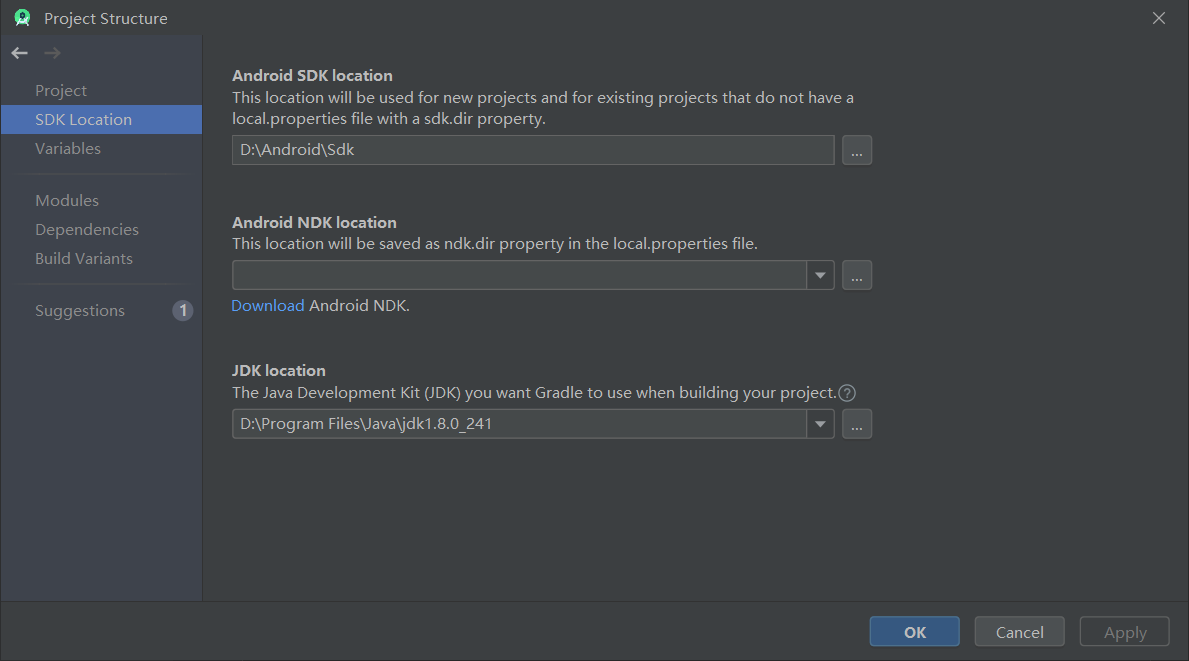Click the 'JDK location' heading

click(279, 371)
